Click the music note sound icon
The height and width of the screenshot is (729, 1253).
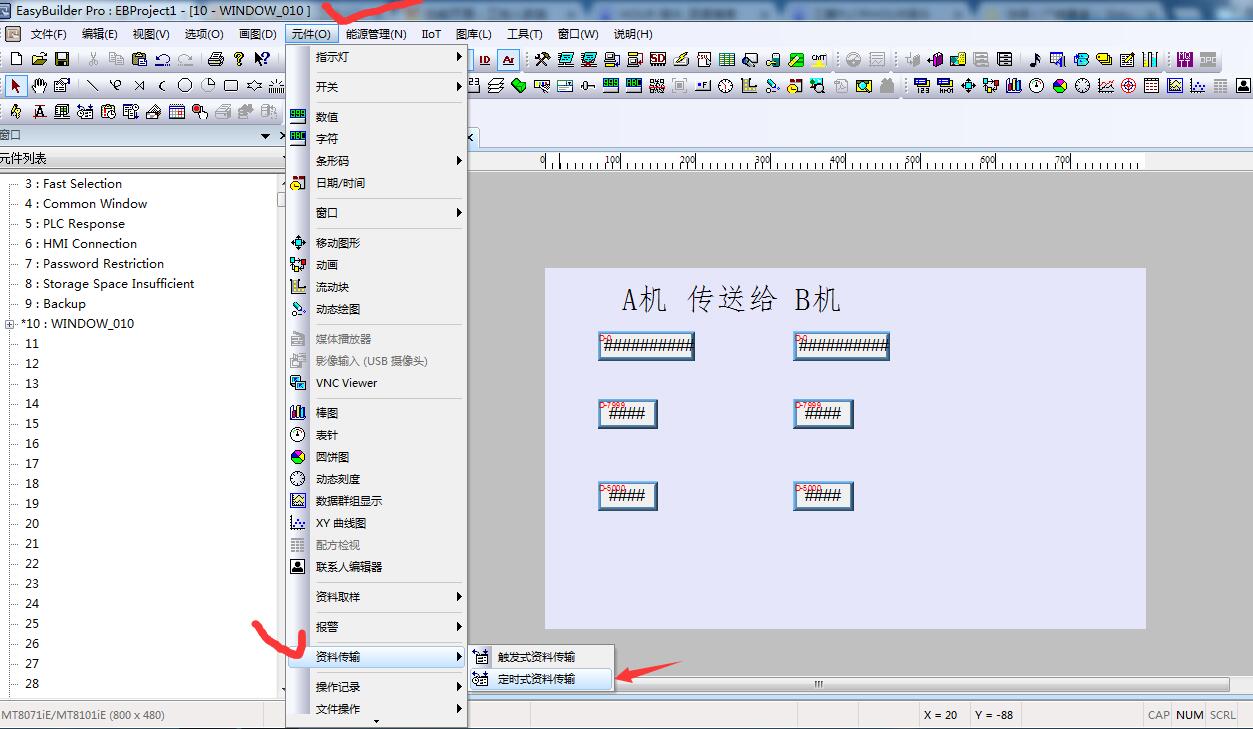tap(1035, 60)
